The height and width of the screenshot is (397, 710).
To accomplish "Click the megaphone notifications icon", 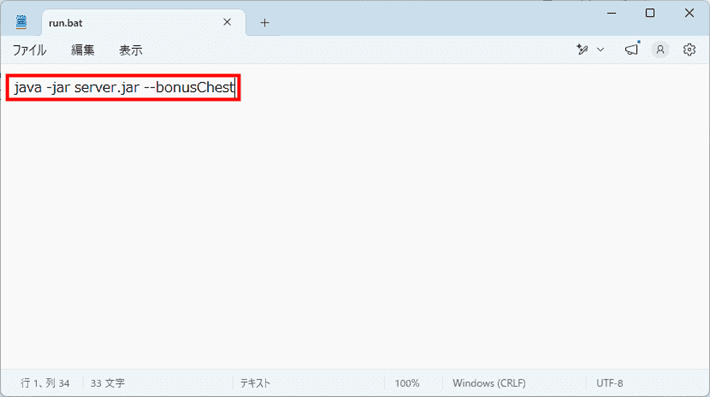I will pyautogui.click(x=632, y=49).
